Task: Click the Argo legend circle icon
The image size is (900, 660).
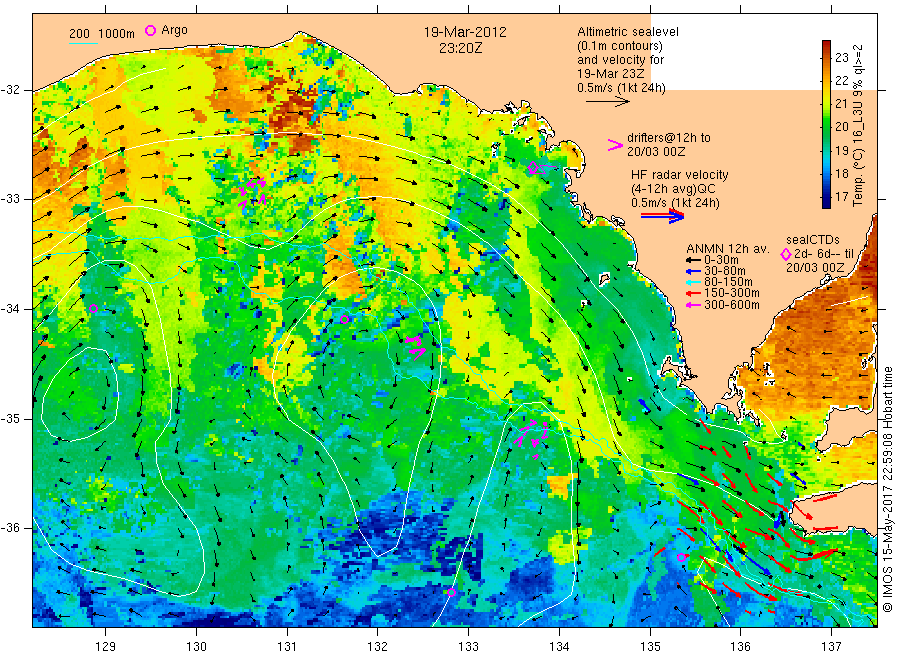Action: tap(150, 30)
